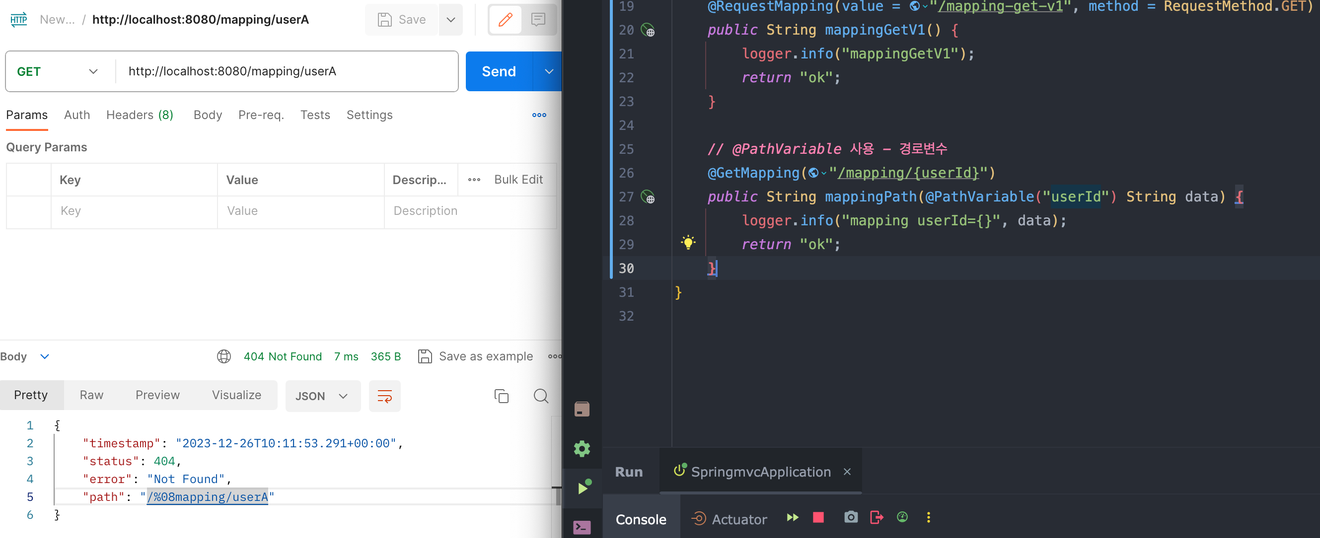Image resolution: width=1320 pixels, height=538 pixels.
Task: Switch to the Params tab
Action: coord(27,115)
